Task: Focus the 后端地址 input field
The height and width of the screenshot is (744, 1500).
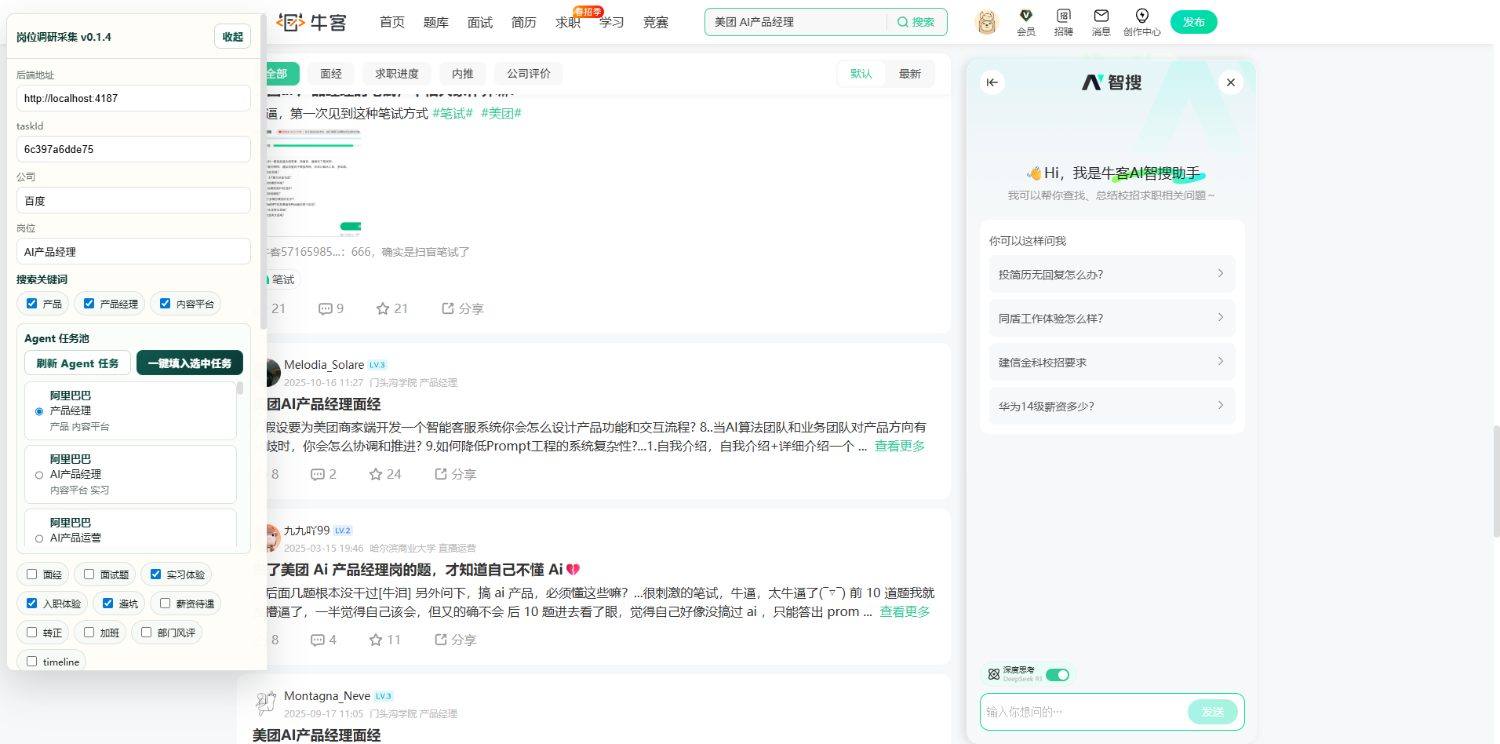Action: coord(134,98)
